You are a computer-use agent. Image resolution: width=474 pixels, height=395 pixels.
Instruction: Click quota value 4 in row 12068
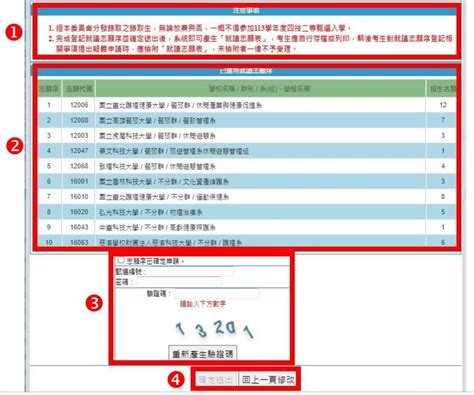coord(443,166)
